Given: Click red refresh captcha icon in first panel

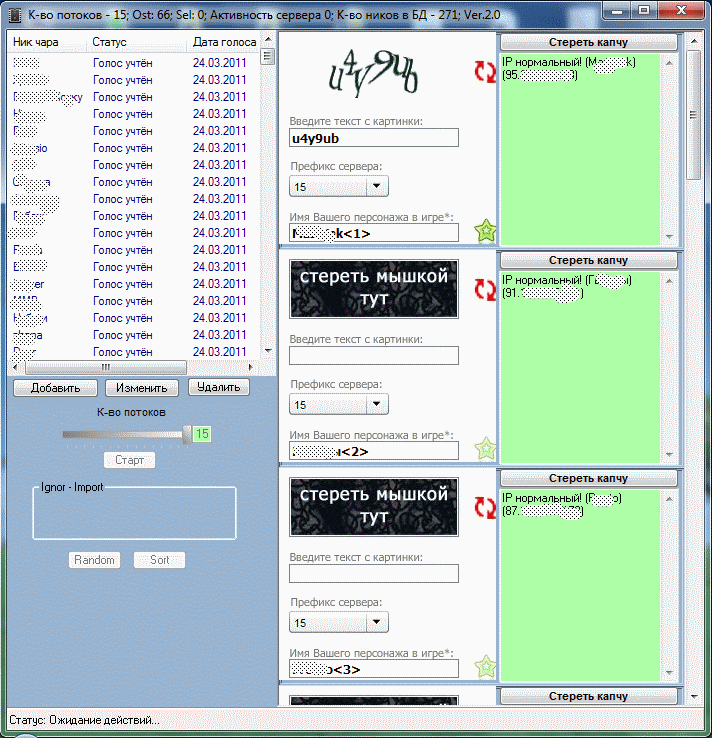Looking at the screenshot, I should click(x=485, y=71).
